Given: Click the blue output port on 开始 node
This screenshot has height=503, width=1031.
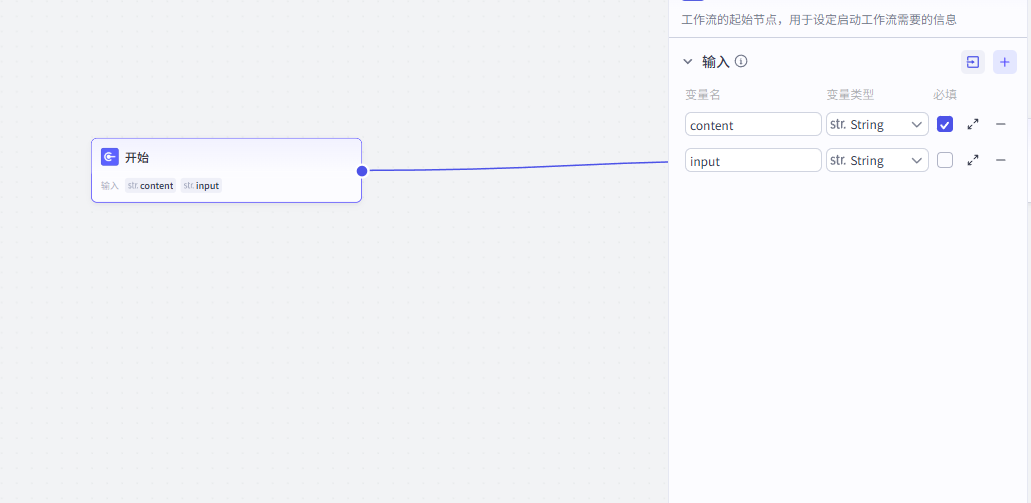Looking at the screenshot, I should coord(362,171).
